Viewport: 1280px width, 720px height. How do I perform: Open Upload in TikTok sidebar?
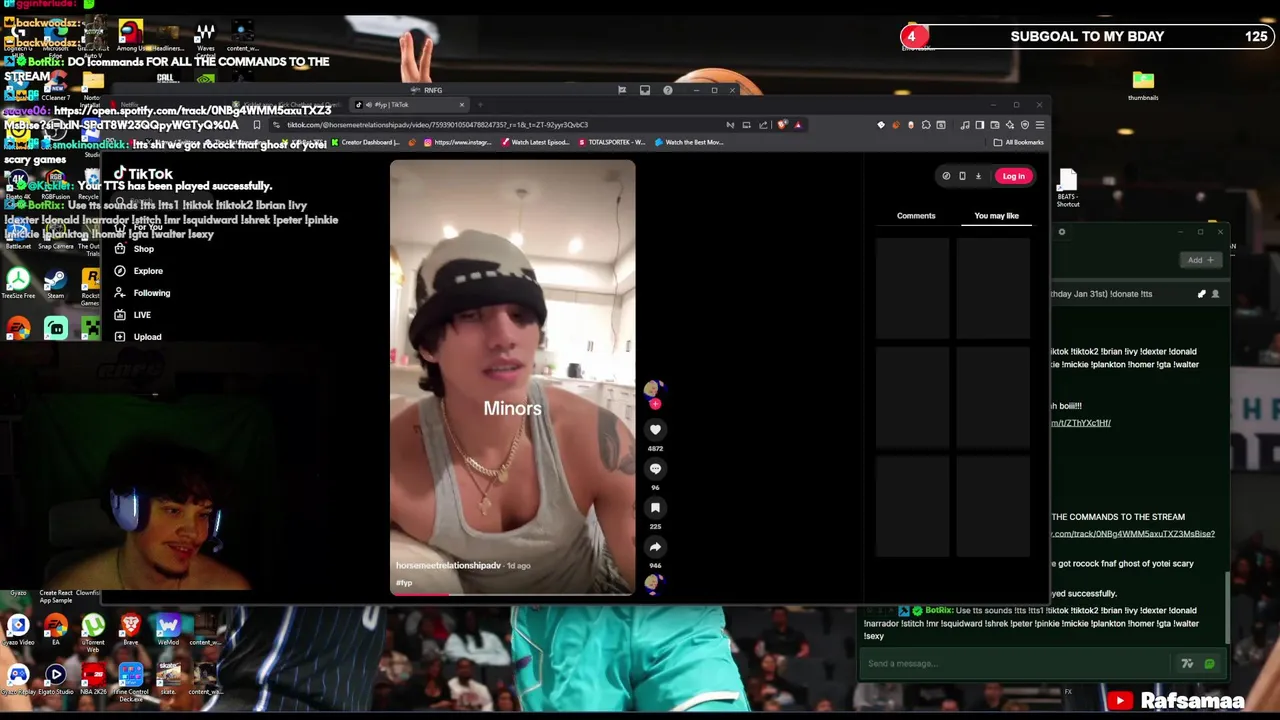(x=138, y=337)
